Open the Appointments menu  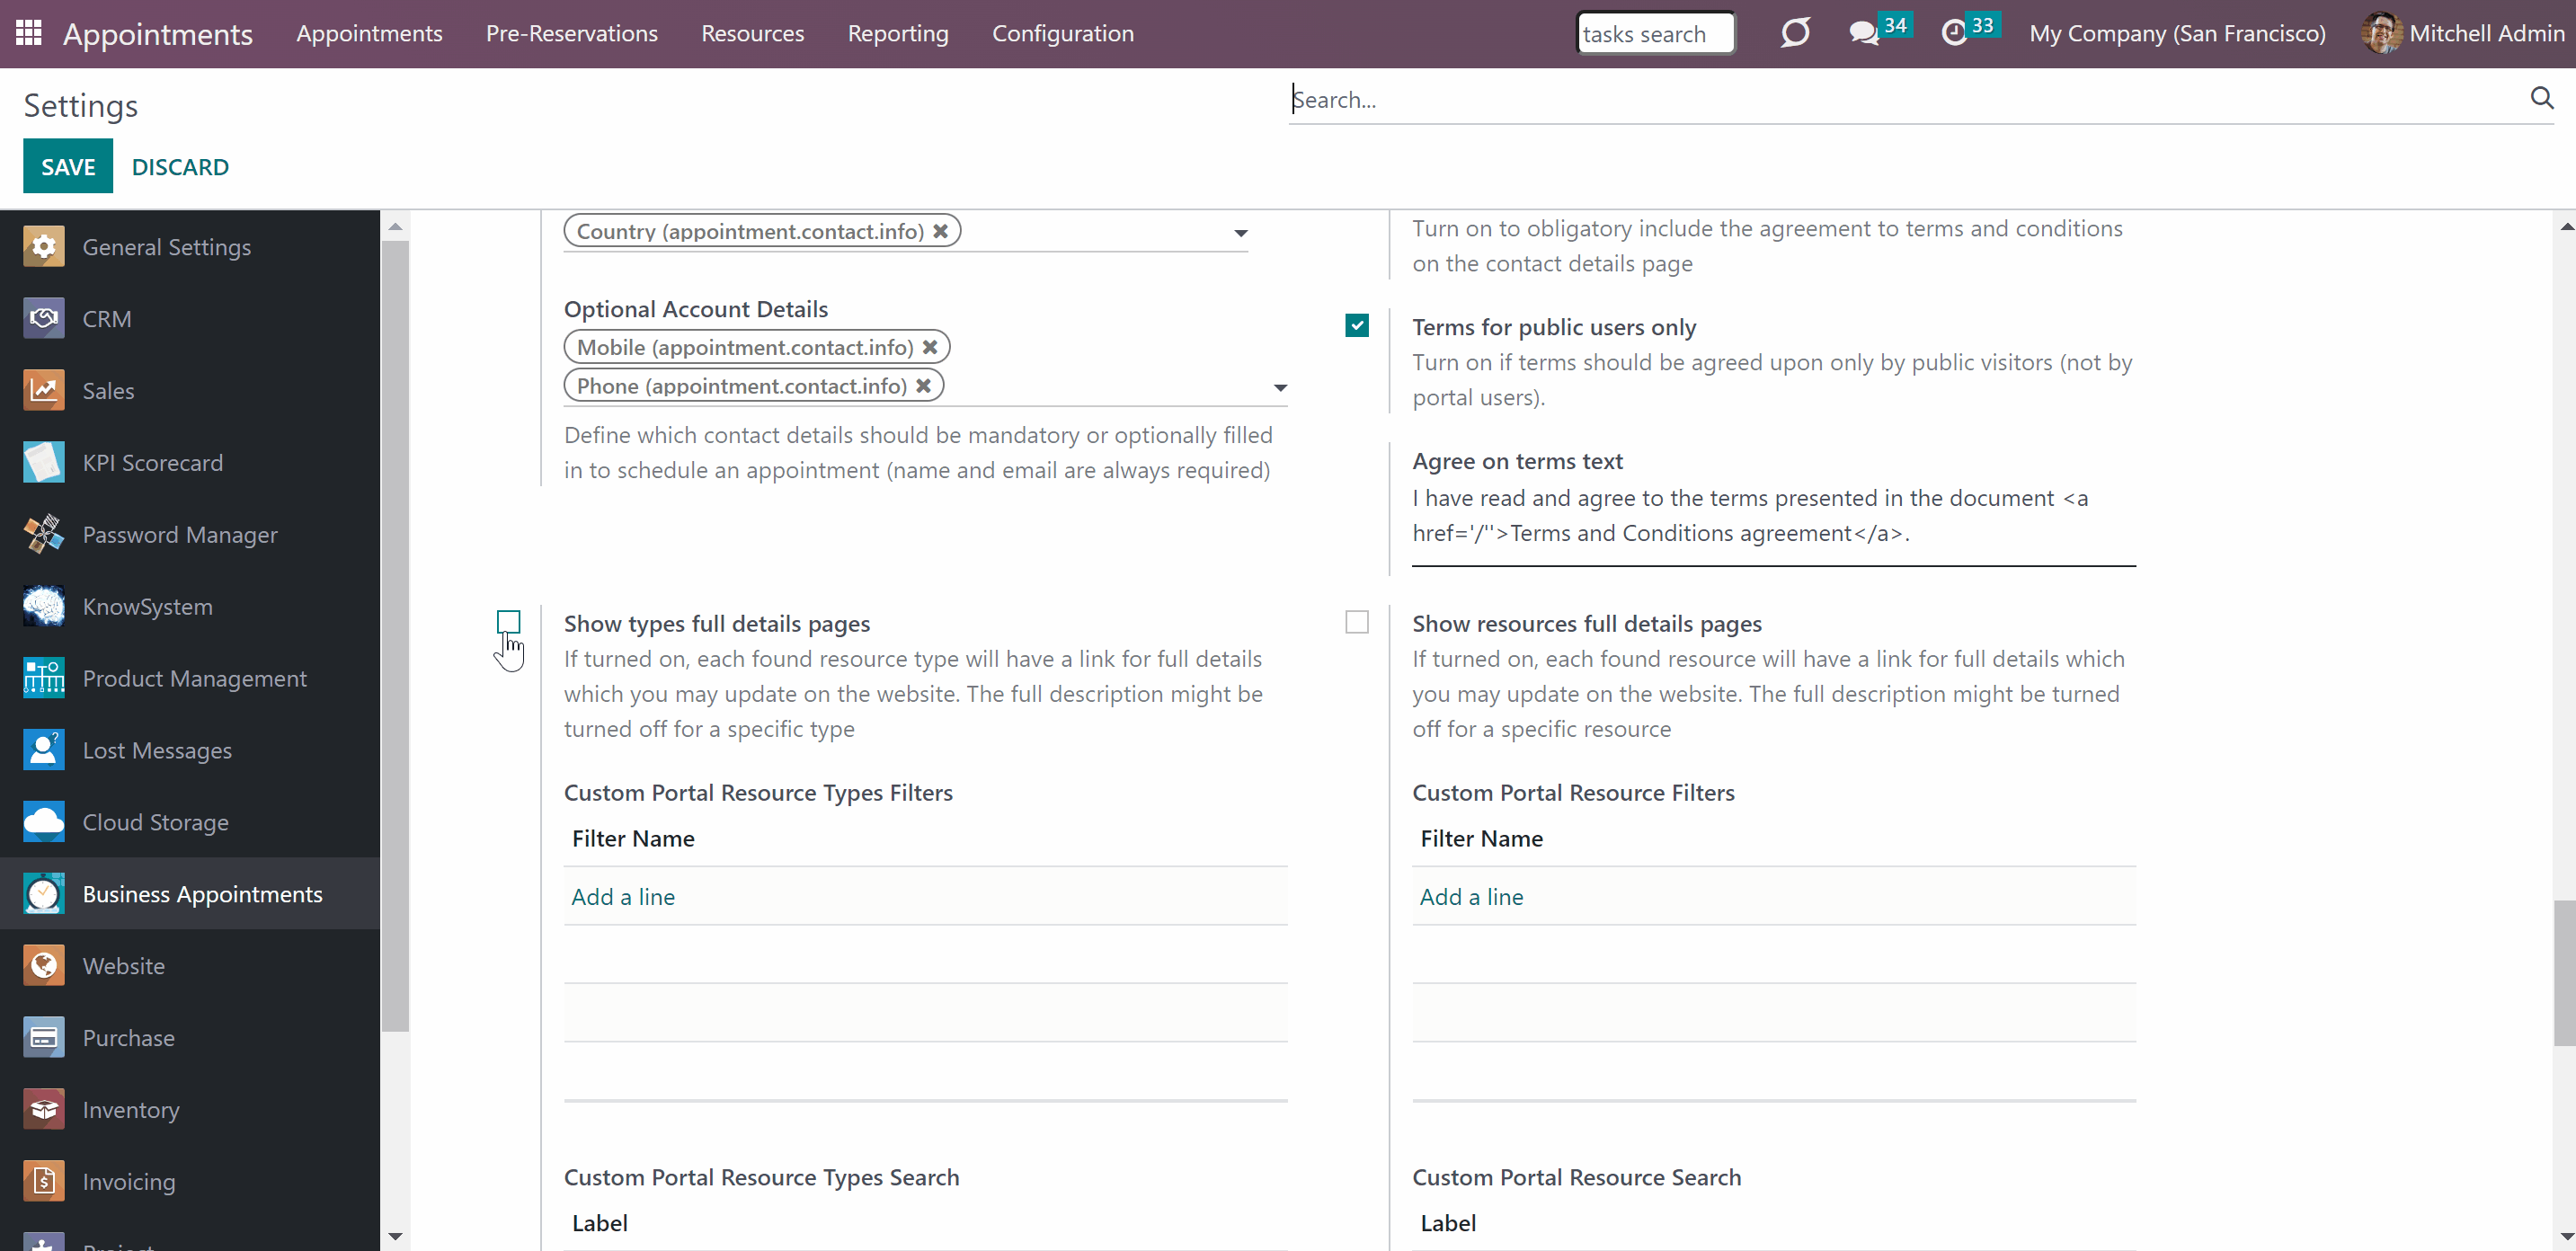tap(369, 33)
